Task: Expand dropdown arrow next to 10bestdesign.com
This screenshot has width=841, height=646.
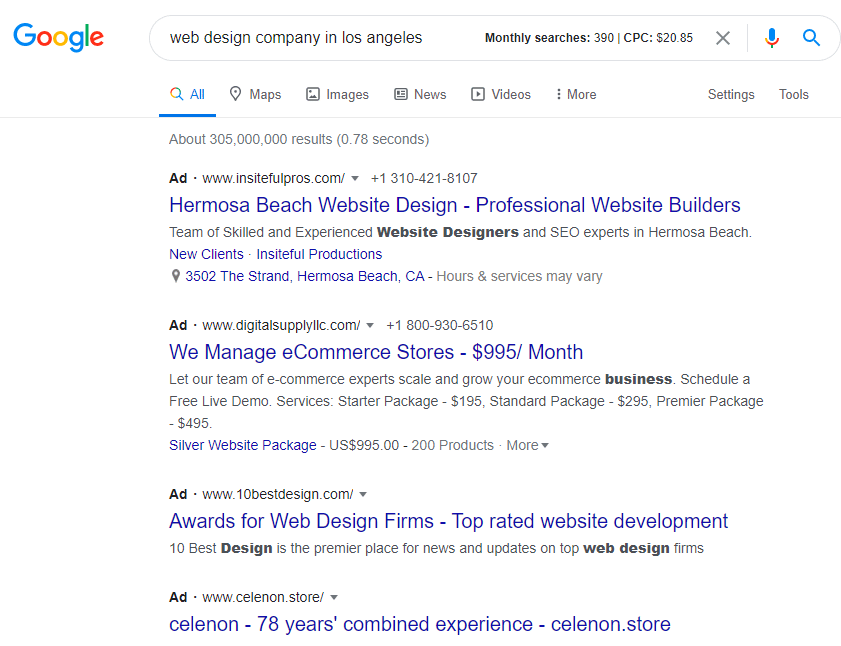Action: (x=363, y=494)
